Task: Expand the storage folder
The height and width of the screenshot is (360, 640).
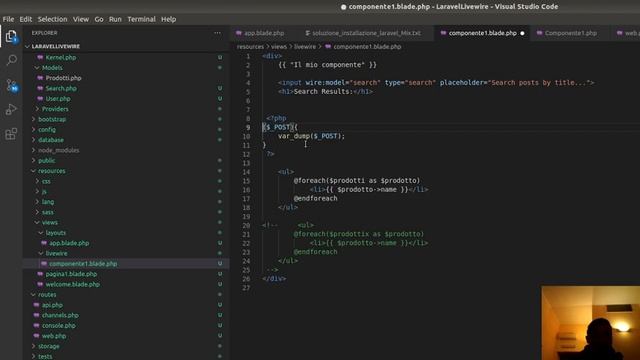Action: coord(49,346)
